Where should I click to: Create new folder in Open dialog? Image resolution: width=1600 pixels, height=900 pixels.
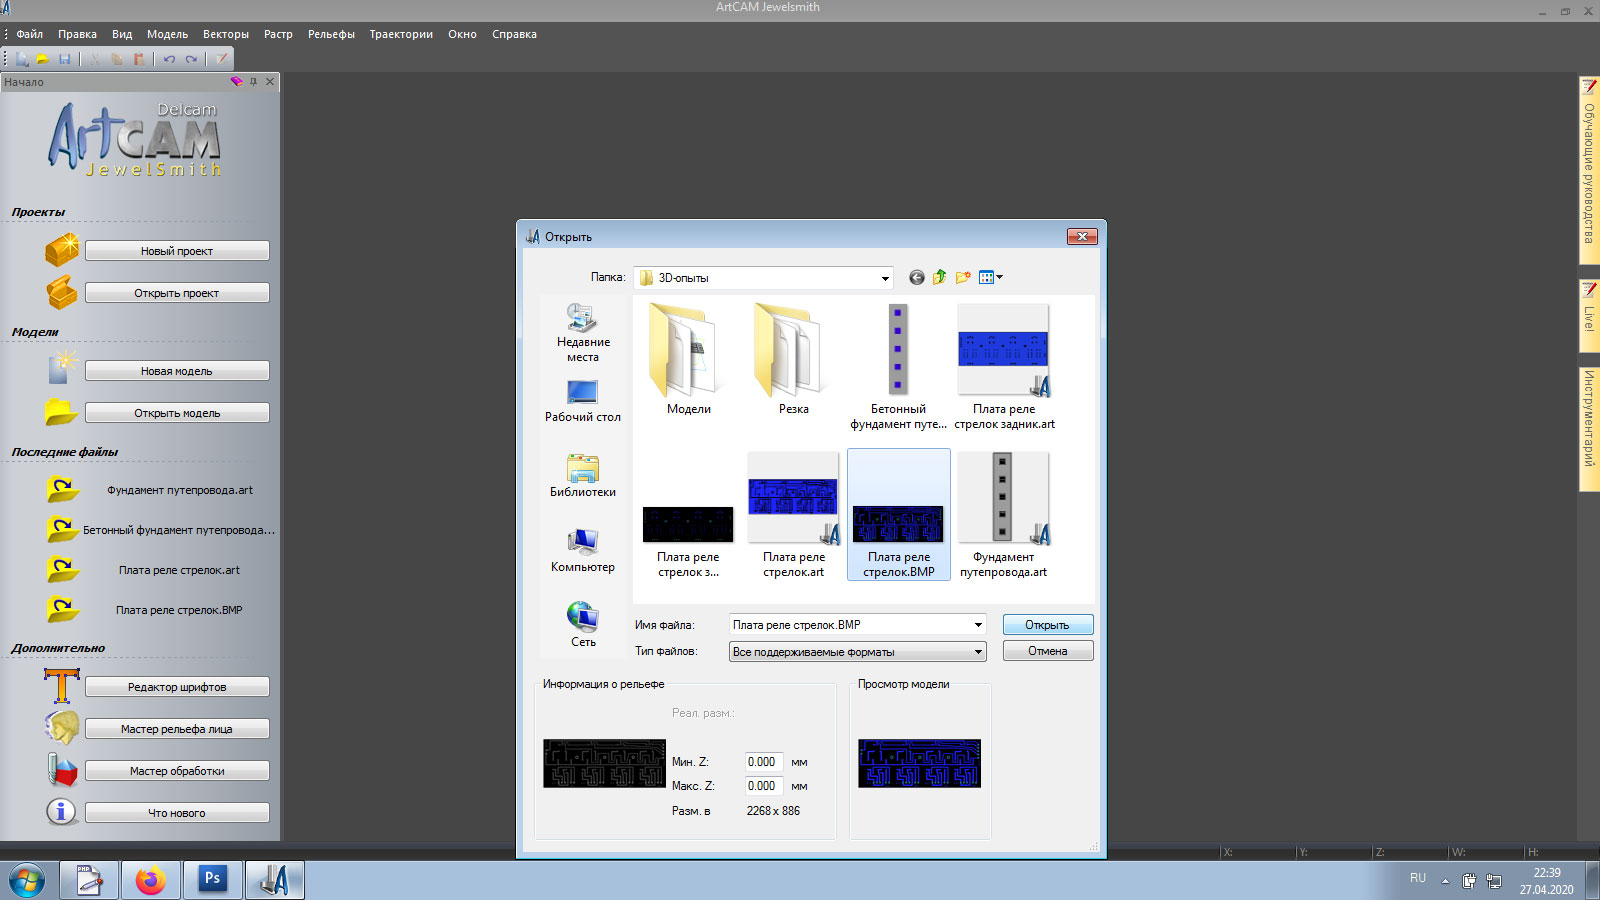[963, 278]
